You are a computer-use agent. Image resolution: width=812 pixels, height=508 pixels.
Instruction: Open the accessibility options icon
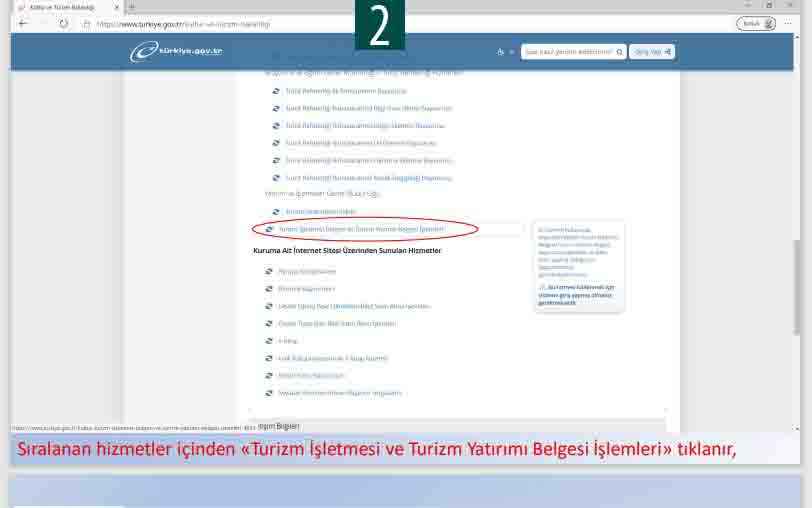(500, 52)
